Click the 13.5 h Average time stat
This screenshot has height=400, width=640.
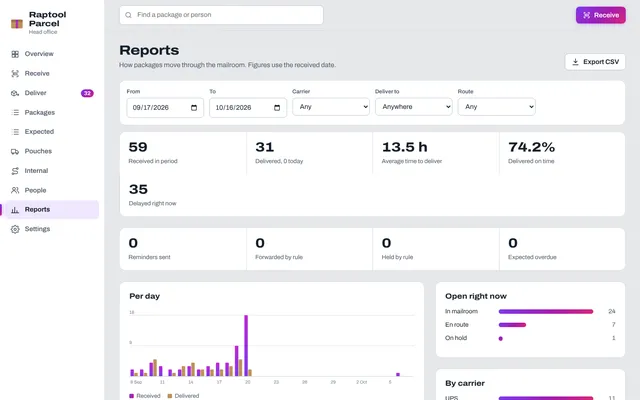pyautogui.click(x=436, y=153)
